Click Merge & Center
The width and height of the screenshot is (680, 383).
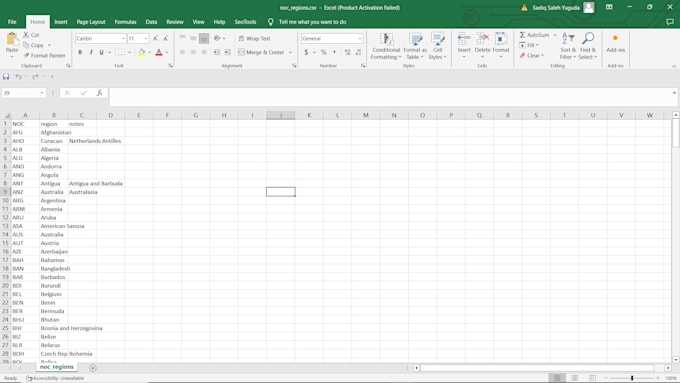click(262, 52)
